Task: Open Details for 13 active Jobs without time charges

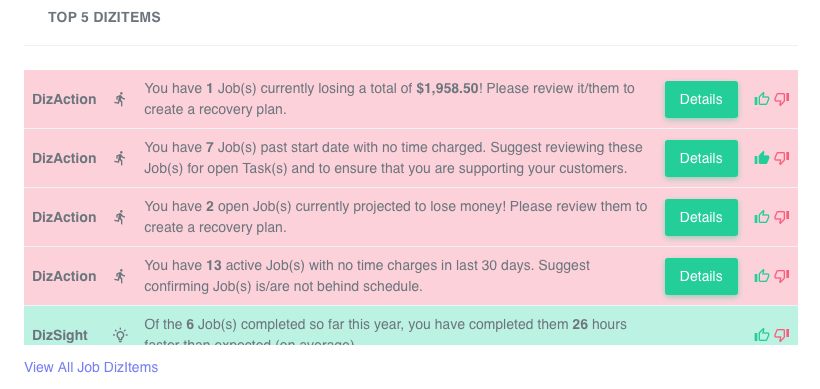Action: tap(701, 277)
